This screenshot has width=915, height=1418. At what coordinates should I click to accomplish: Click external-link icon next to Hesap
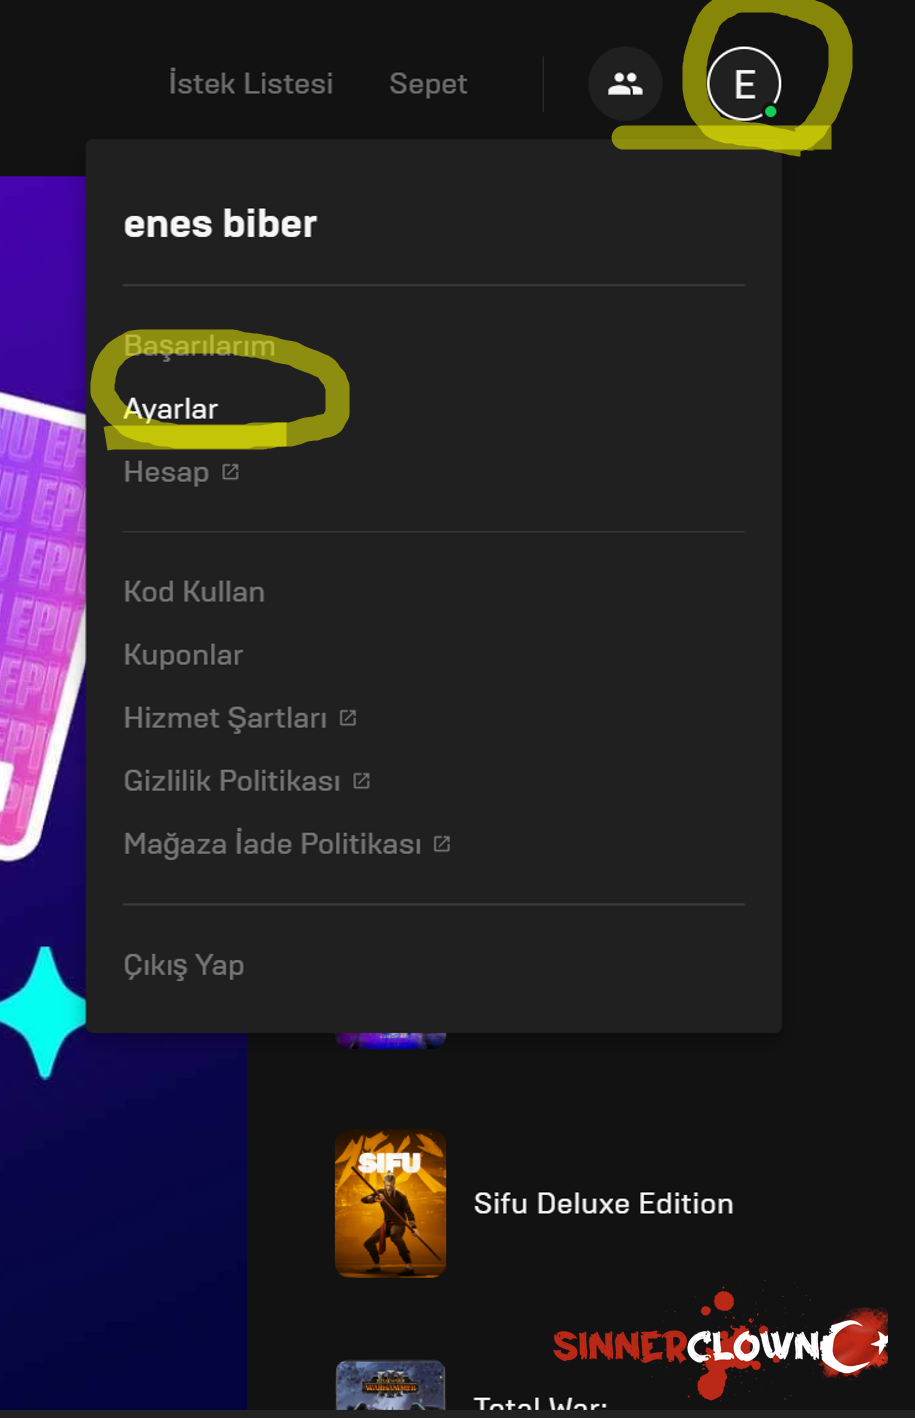click(230, 472)
